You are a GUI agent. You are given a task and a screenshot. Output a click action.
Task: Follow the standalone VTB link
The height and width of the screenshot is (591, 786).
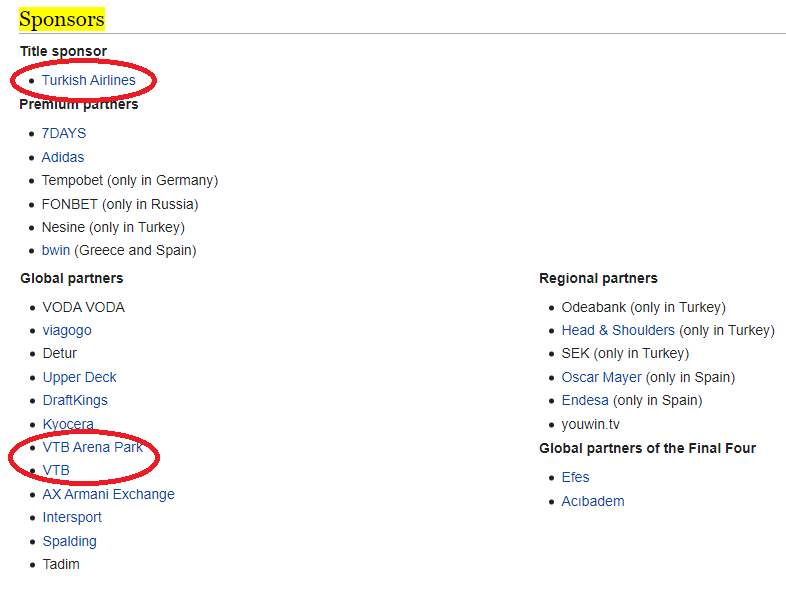[x=56, y=470]
